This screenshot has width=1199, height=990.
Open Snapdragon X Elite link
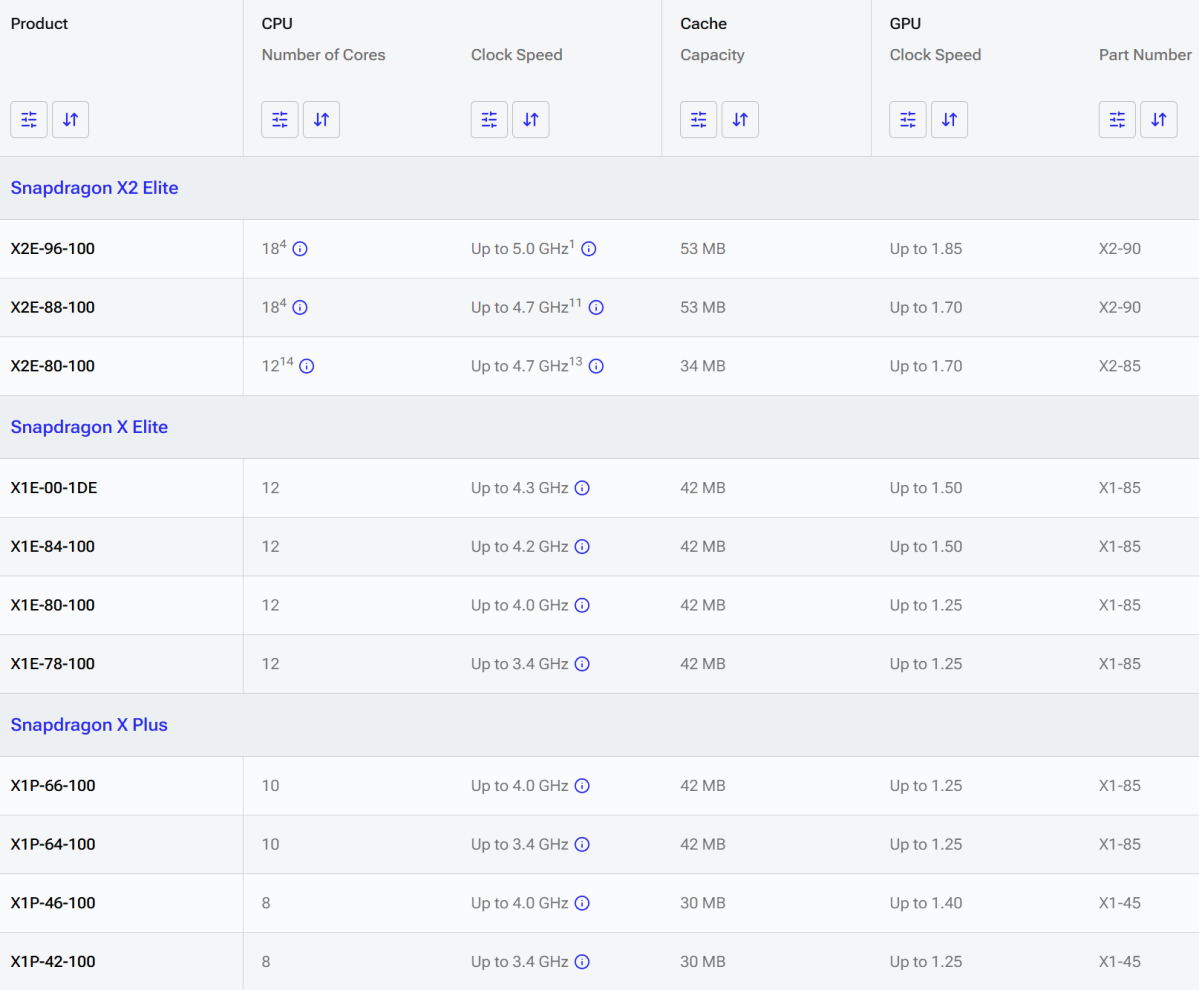[89, 427]
